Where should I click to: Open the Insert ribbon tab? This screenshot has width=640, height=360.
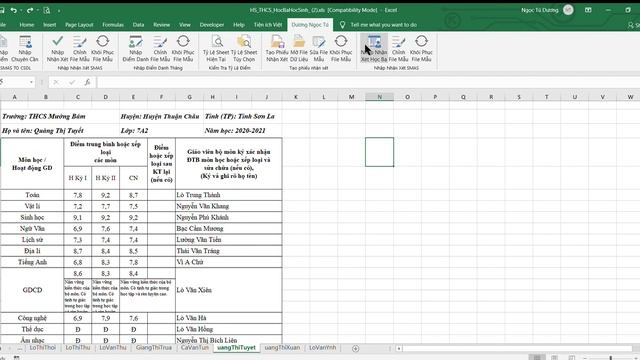(49, 25)
